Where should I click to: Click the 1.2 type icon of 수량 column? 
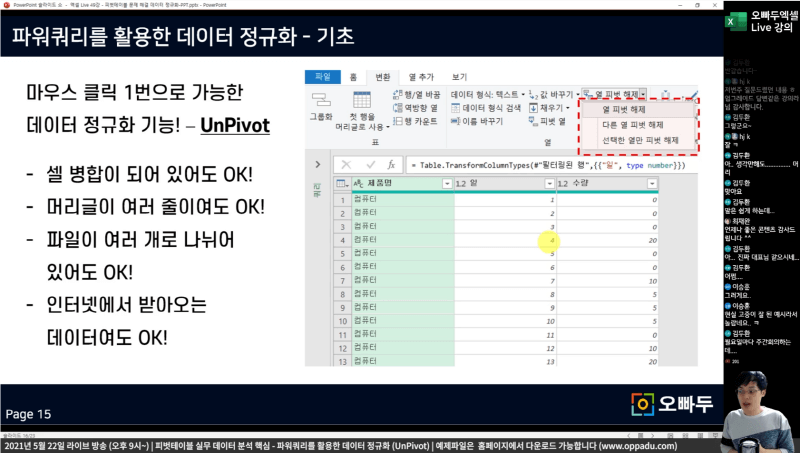coord(563,184)
